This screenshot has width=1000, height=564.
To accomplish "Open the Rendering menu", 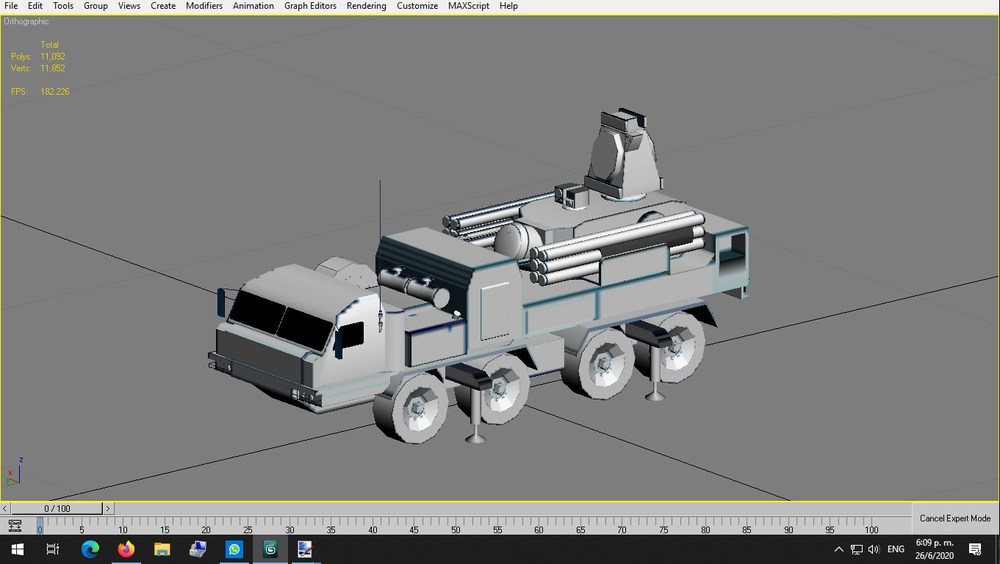I will coord(366,6).
